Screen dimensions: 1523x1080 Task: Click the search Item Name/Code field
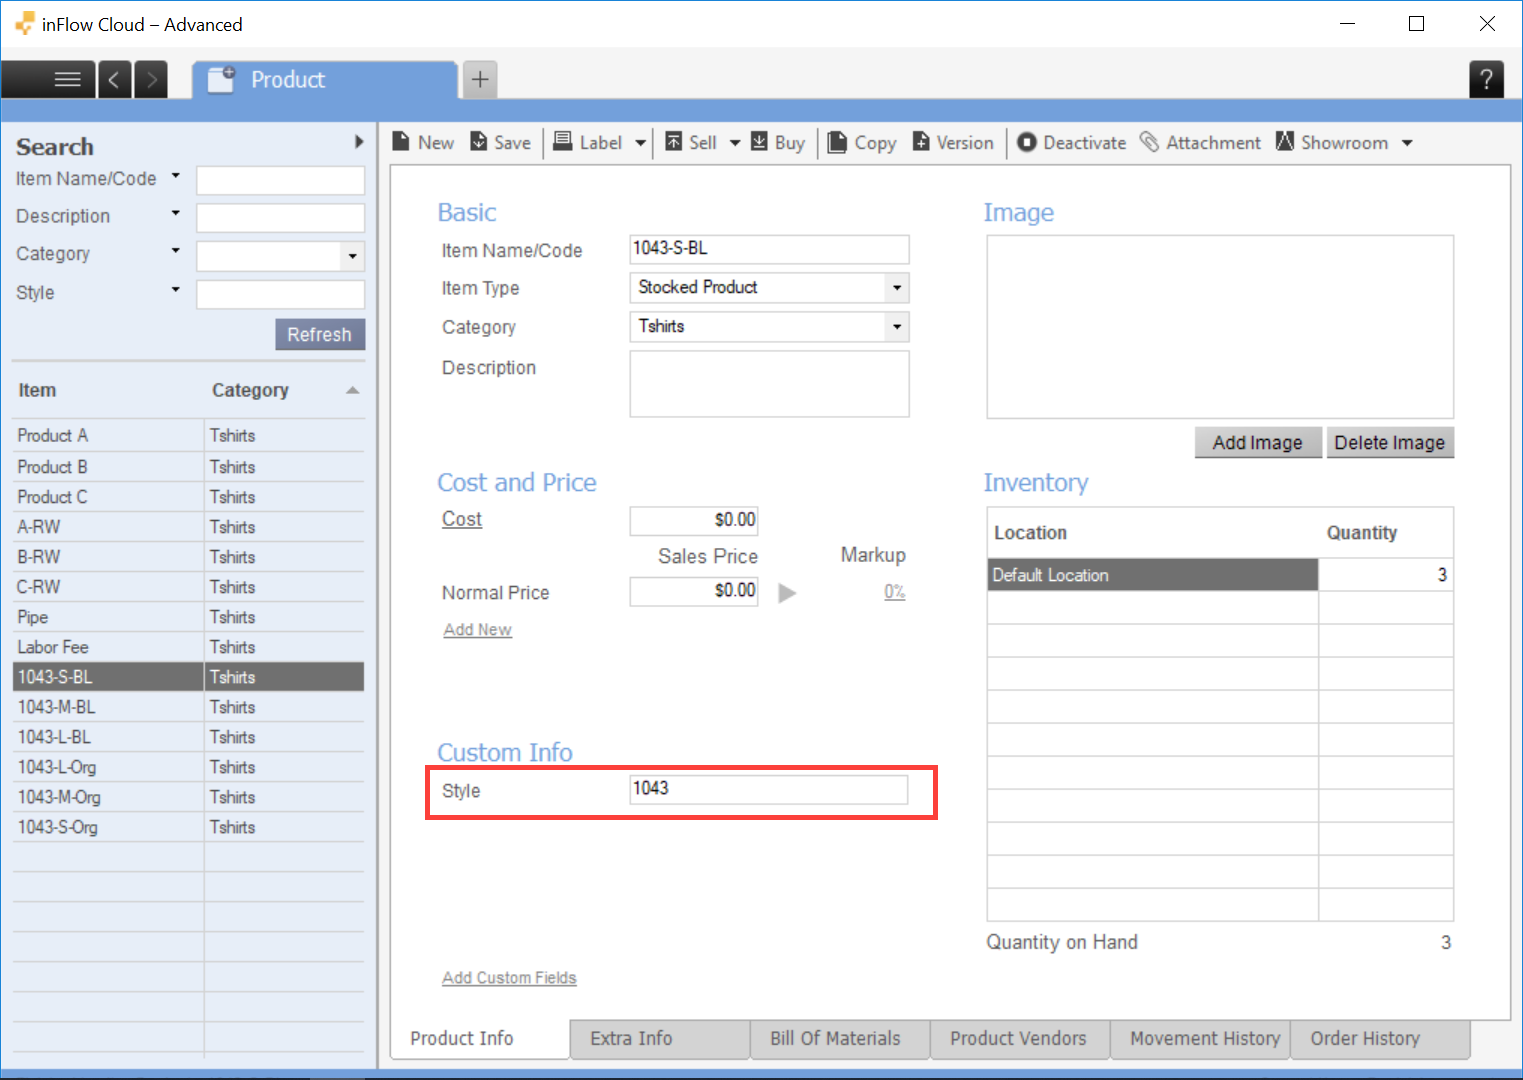pos(280,180)
